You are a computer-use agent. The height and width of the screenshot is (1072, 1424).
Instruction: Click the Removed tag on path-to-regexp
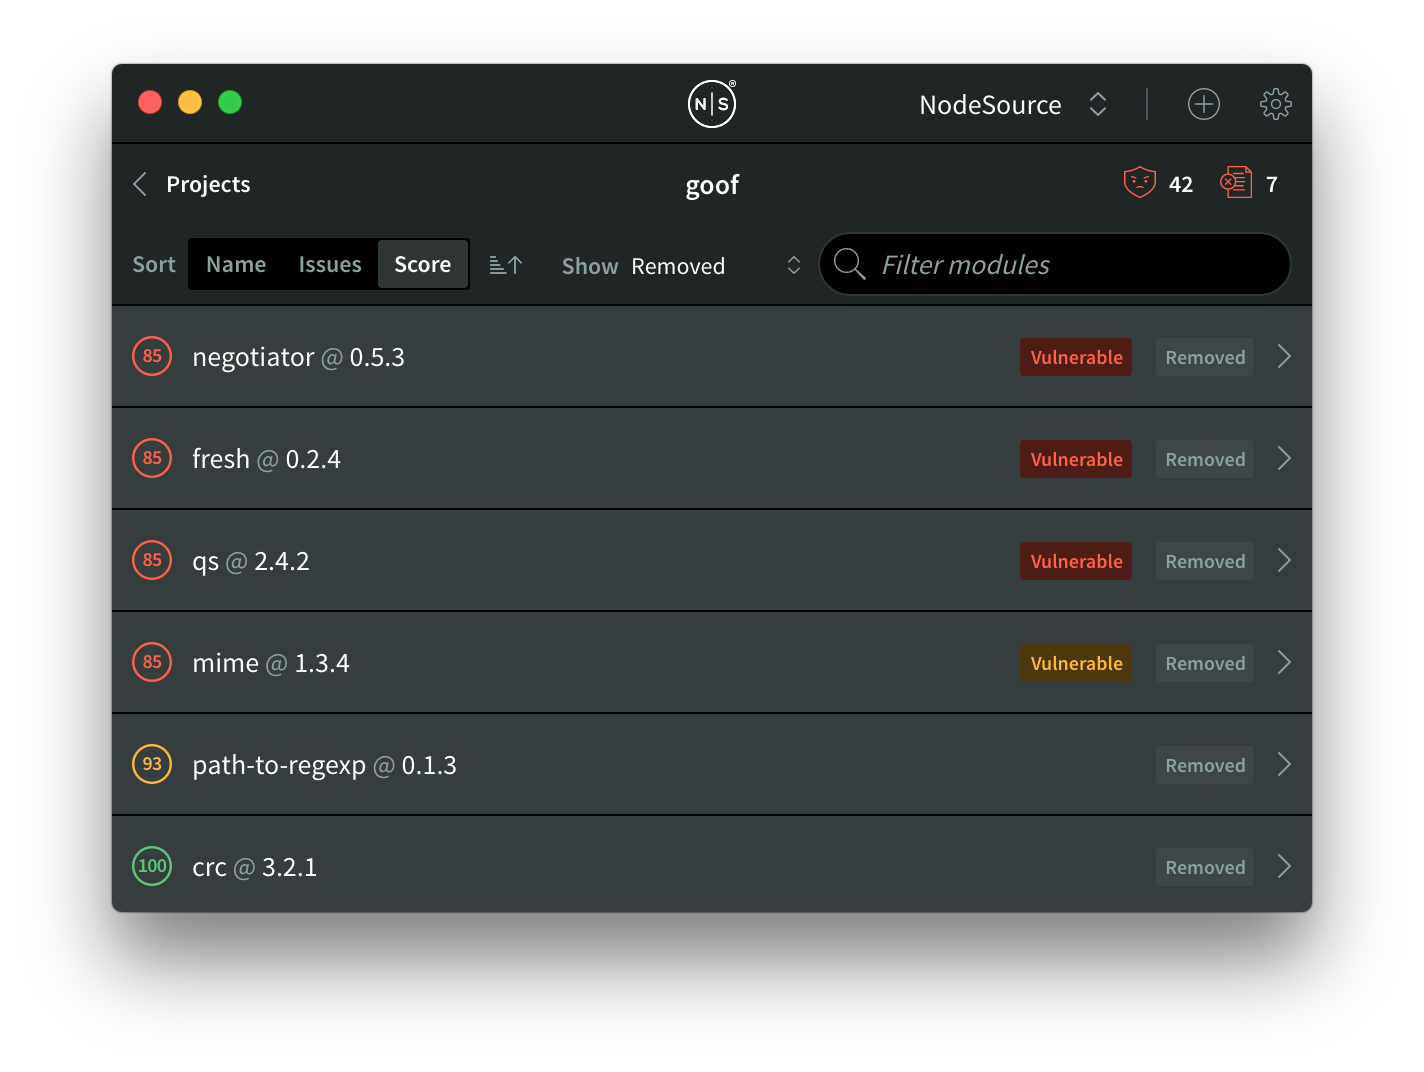click(1205, 765)
